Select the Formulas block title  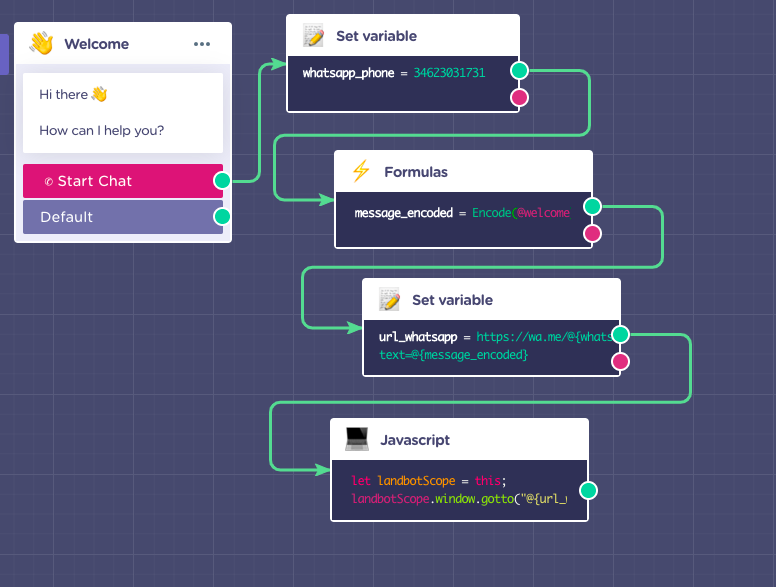click(416, 172)
